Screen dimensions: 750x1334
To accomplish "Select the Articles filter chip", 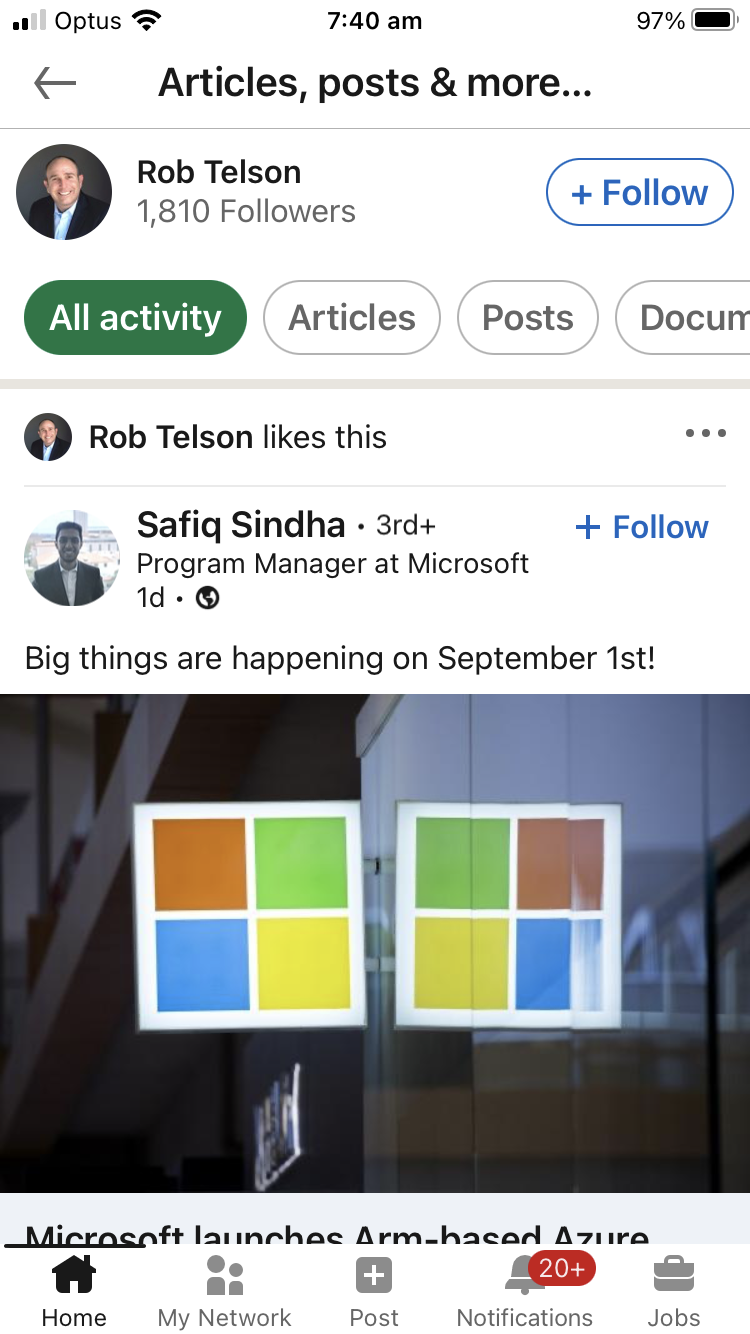I will (x=352, y=318).
